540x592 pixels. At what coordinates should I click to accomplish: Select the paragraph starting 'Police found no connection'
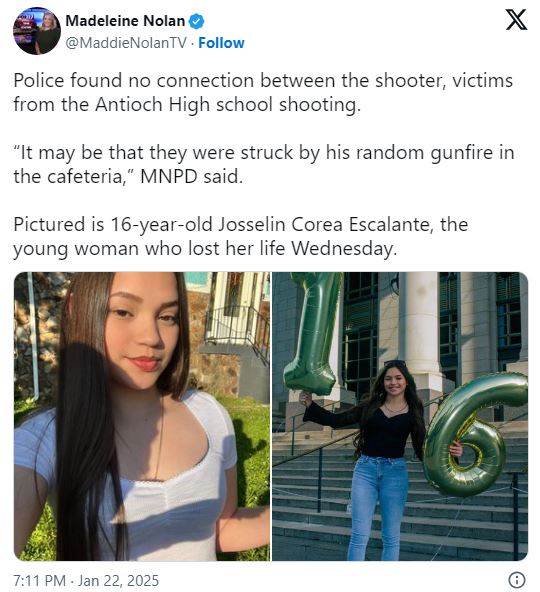(263, 92)
